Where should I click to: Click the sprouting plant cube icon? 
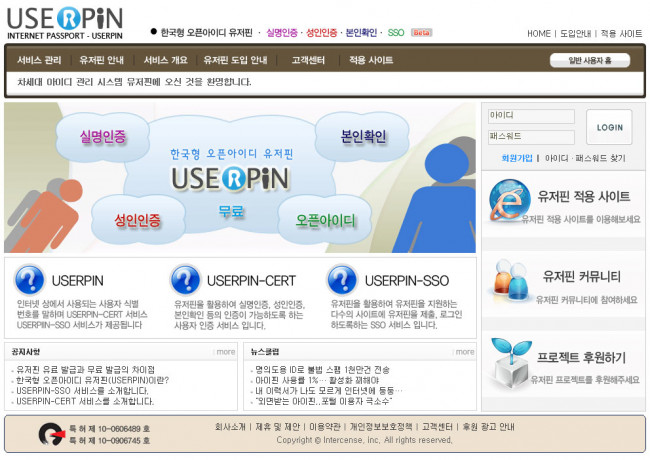510,362
